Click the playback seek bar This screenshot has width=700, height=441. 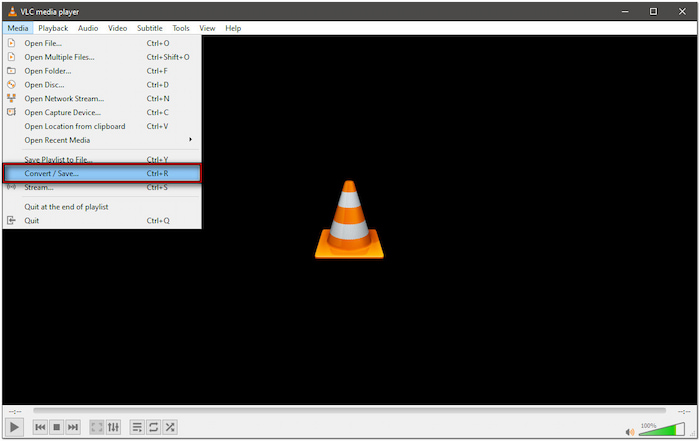[x=349, y=410]
